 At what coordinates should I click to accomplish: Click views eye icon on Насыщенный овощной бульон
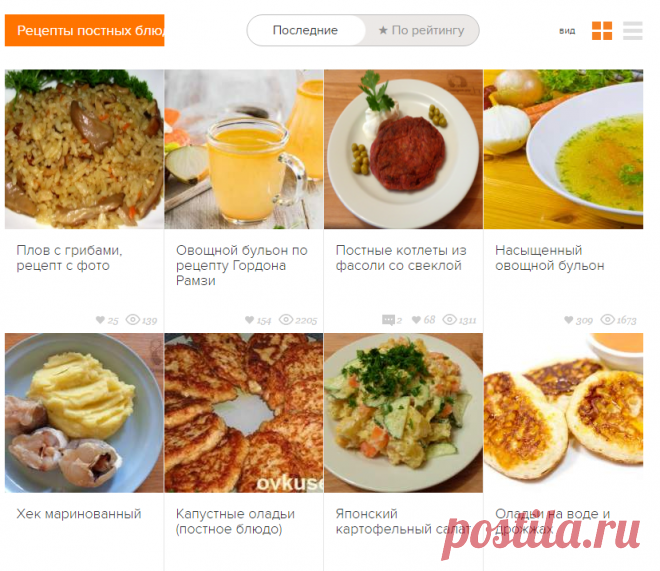point(607,320)
